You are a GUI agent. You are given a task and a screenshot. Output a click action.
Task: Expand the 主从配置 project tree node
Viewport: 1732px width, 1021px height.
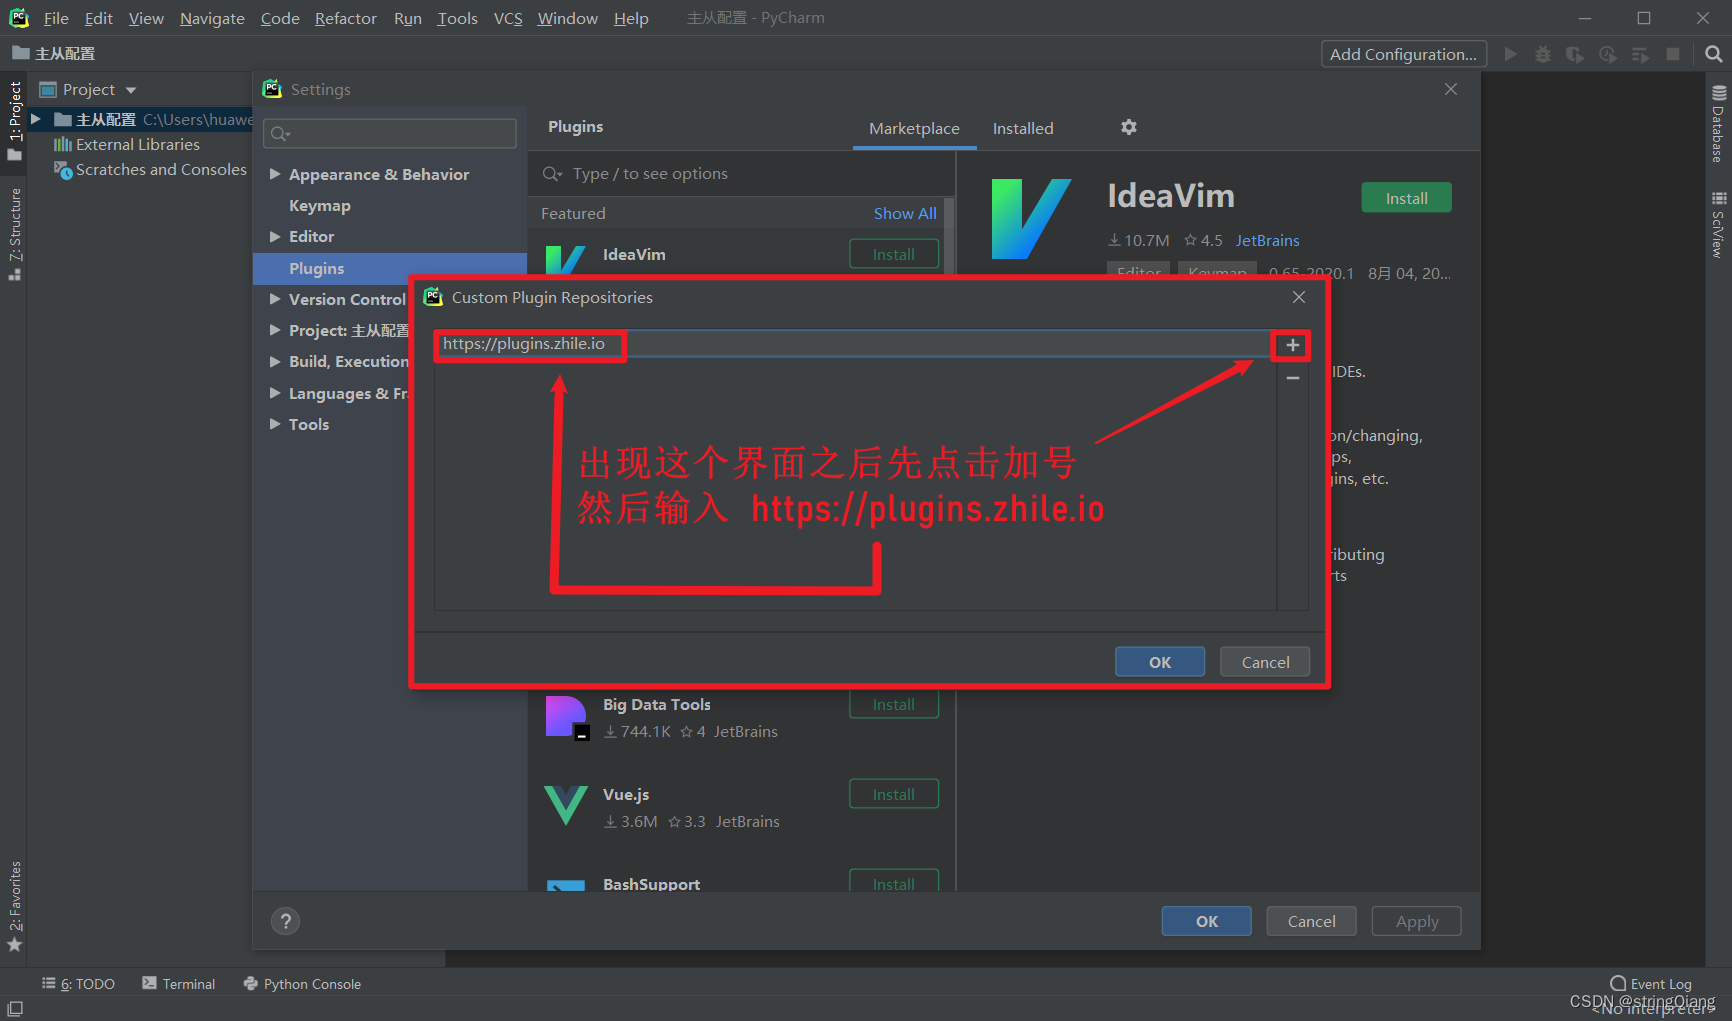(36, 119)
